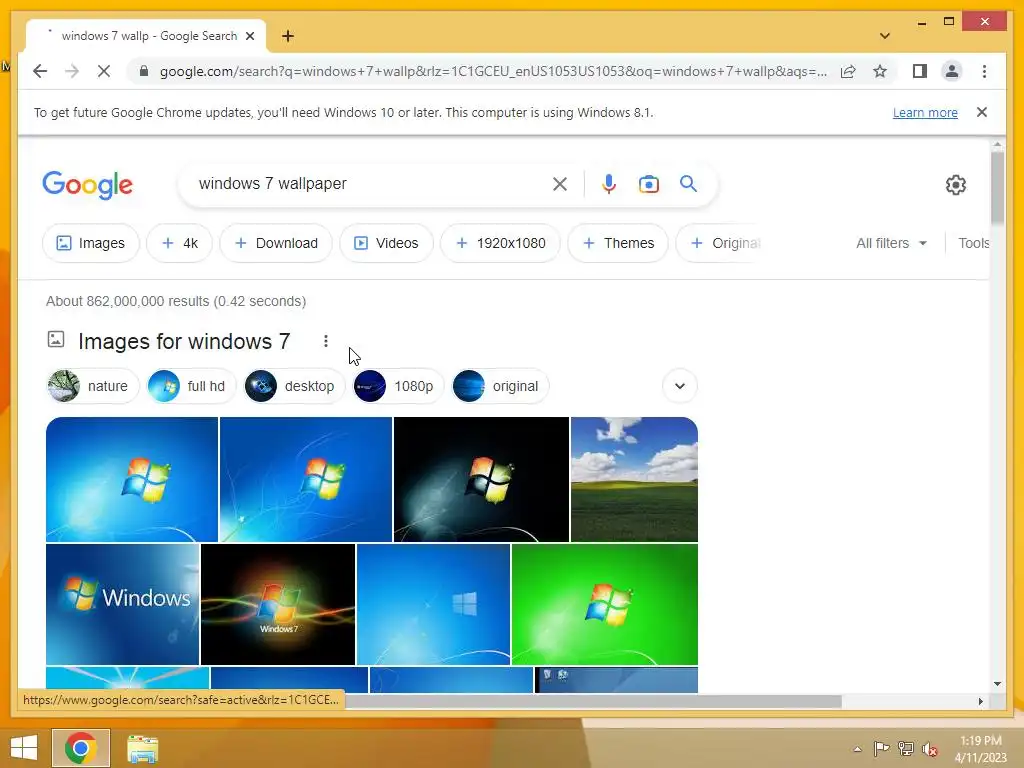Screen dimensions: 1024x768
Task: Open wallpaper with Windows text
Action: point(123,604)
